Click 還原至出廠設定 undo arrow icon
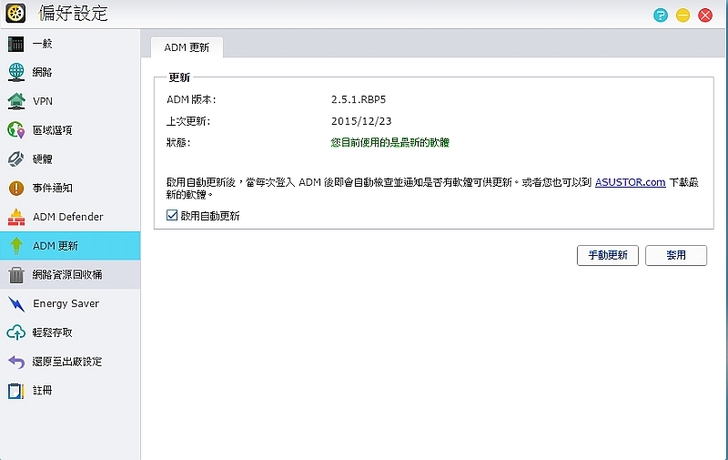Screen dimensions: 728x460 click(16, 361)
